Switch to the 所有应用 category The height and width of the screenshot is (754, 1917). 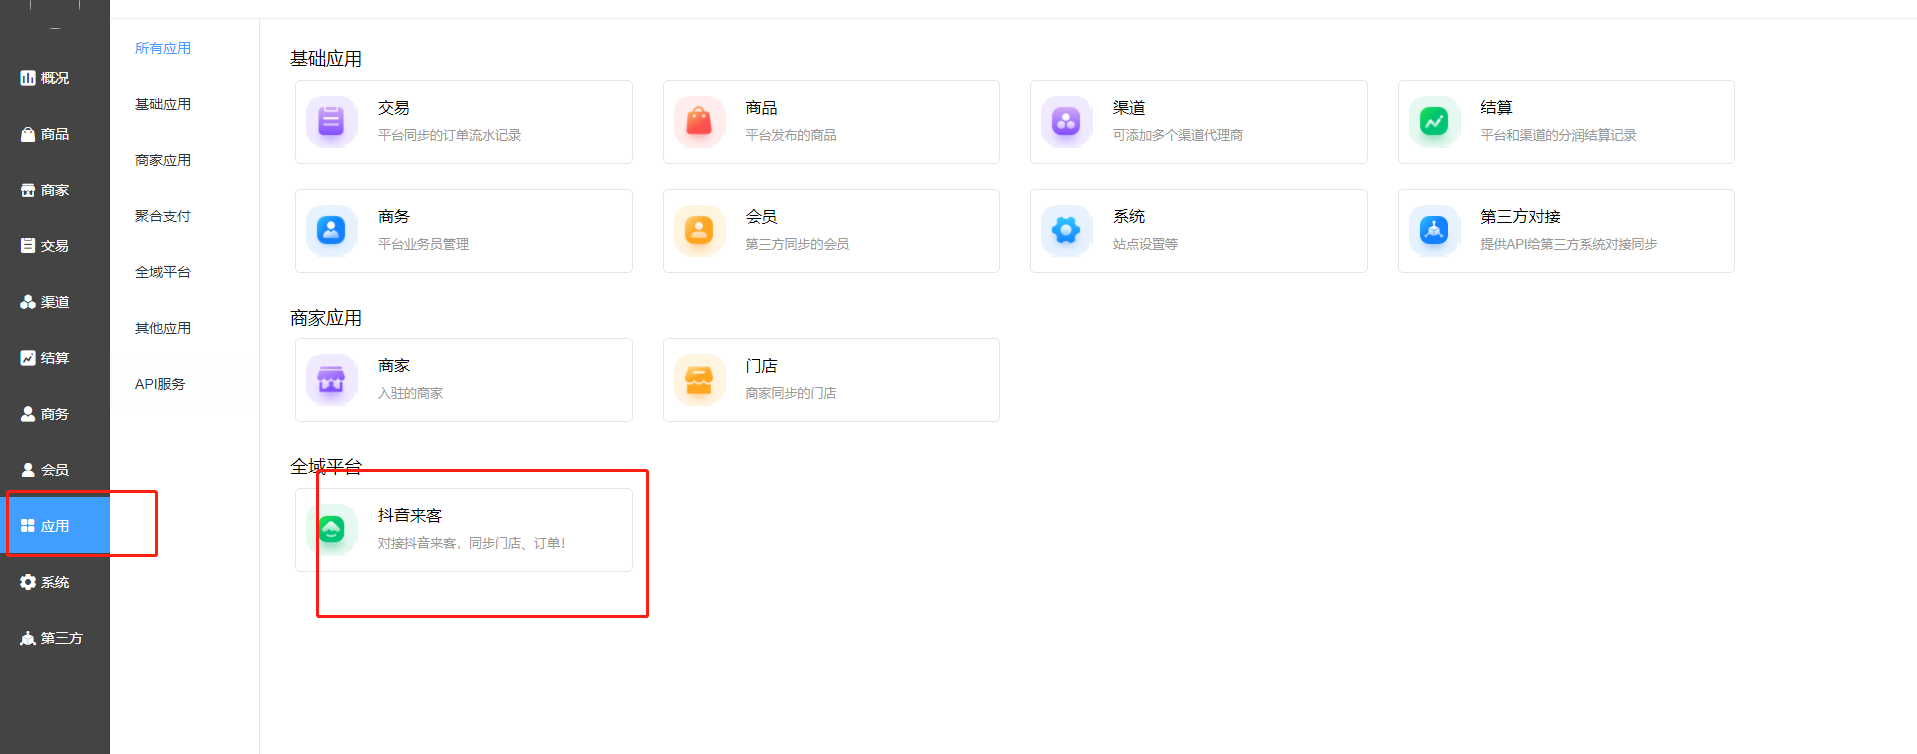tap(163, 48)
